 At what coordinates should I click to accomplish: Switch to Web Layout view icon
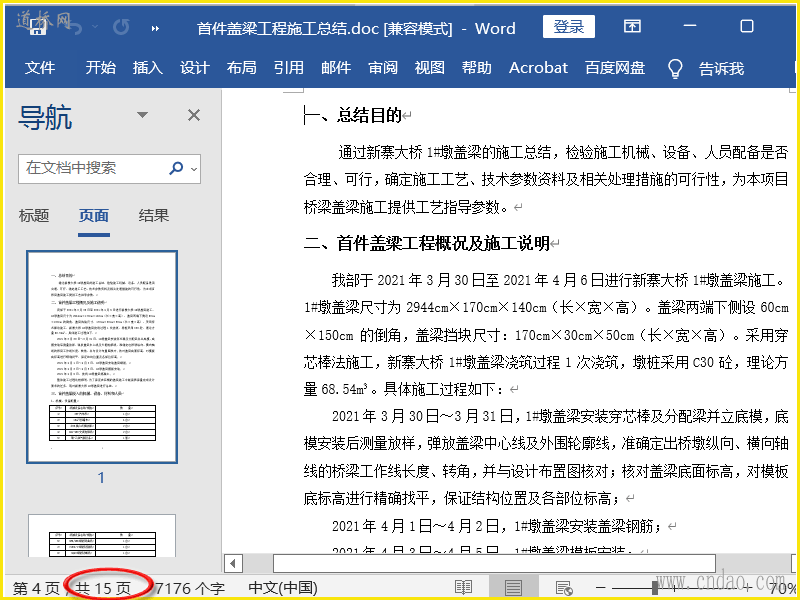(564, 588)
